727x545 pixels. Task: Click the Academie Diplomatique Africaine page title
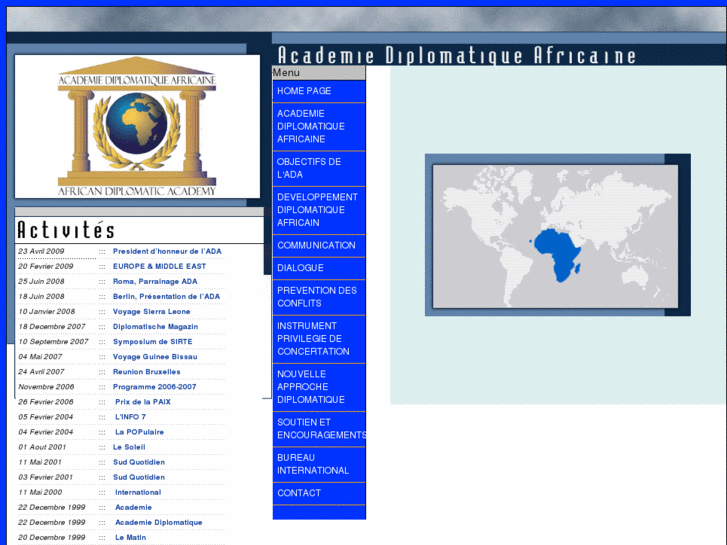coord(457,55)
